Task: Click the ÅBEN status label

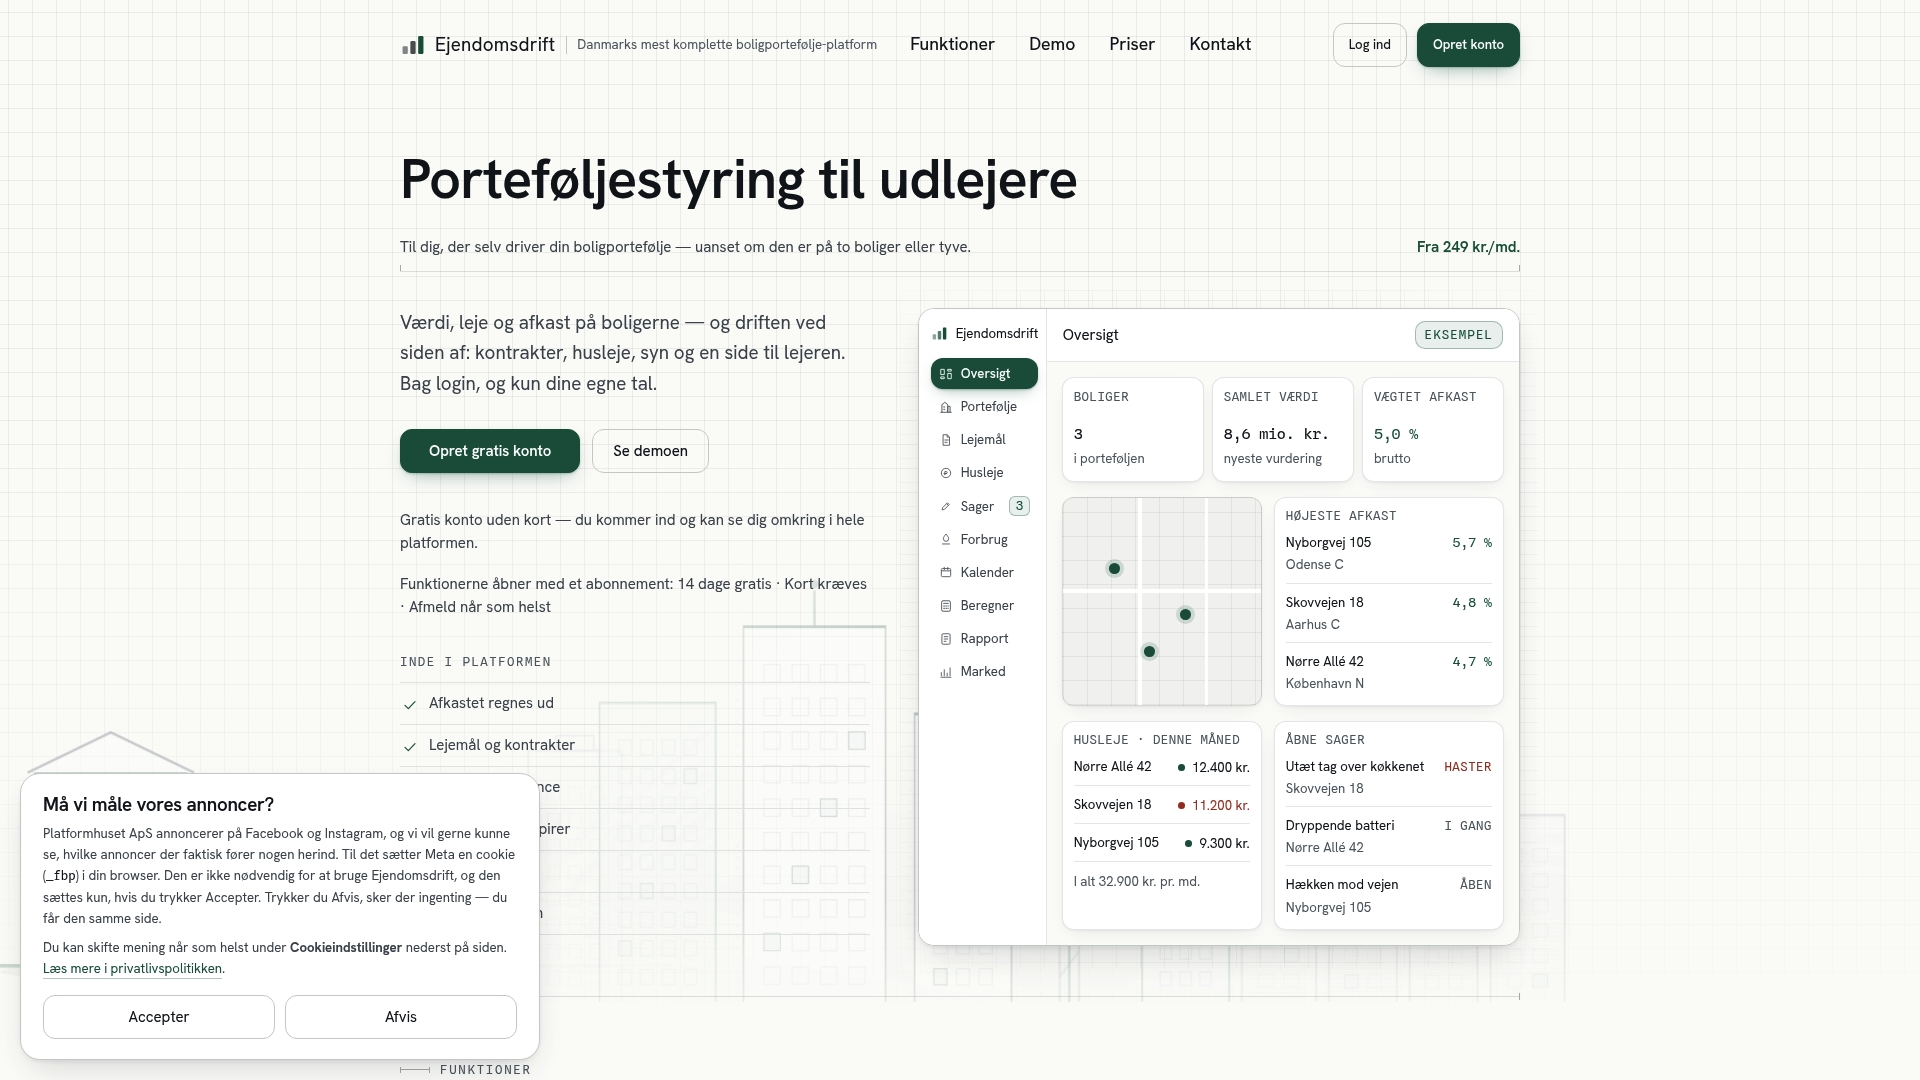Action: (x=1476, y=885)
